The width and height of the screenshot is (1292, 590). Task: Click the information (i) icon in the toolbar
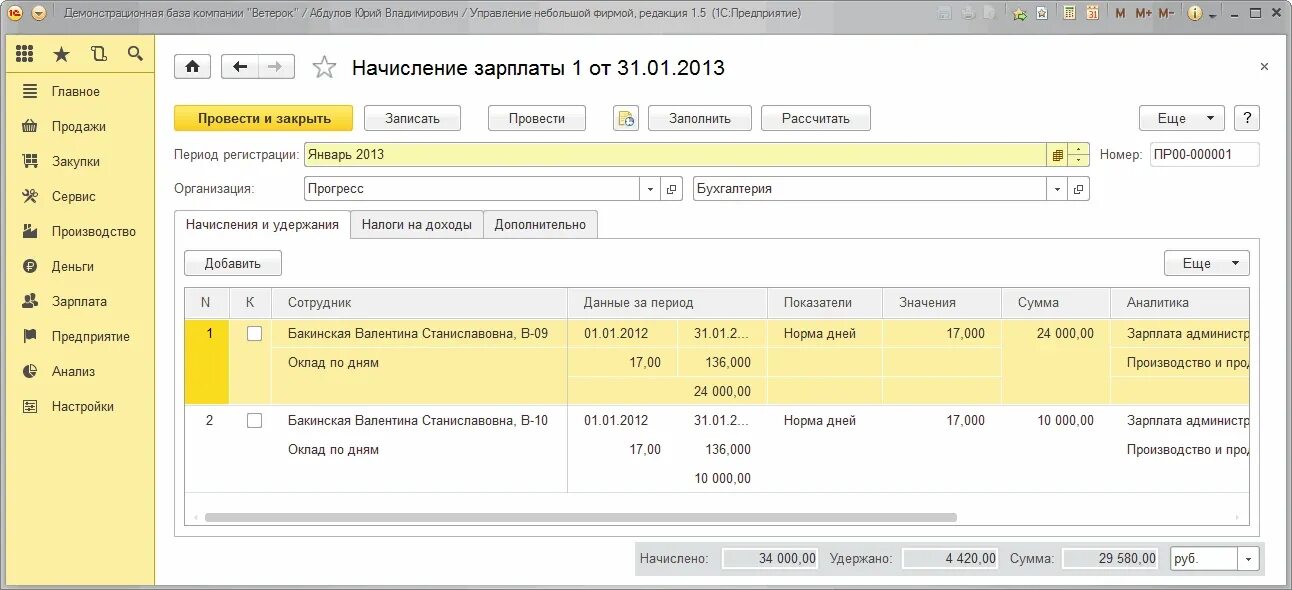pos(1197,12)
